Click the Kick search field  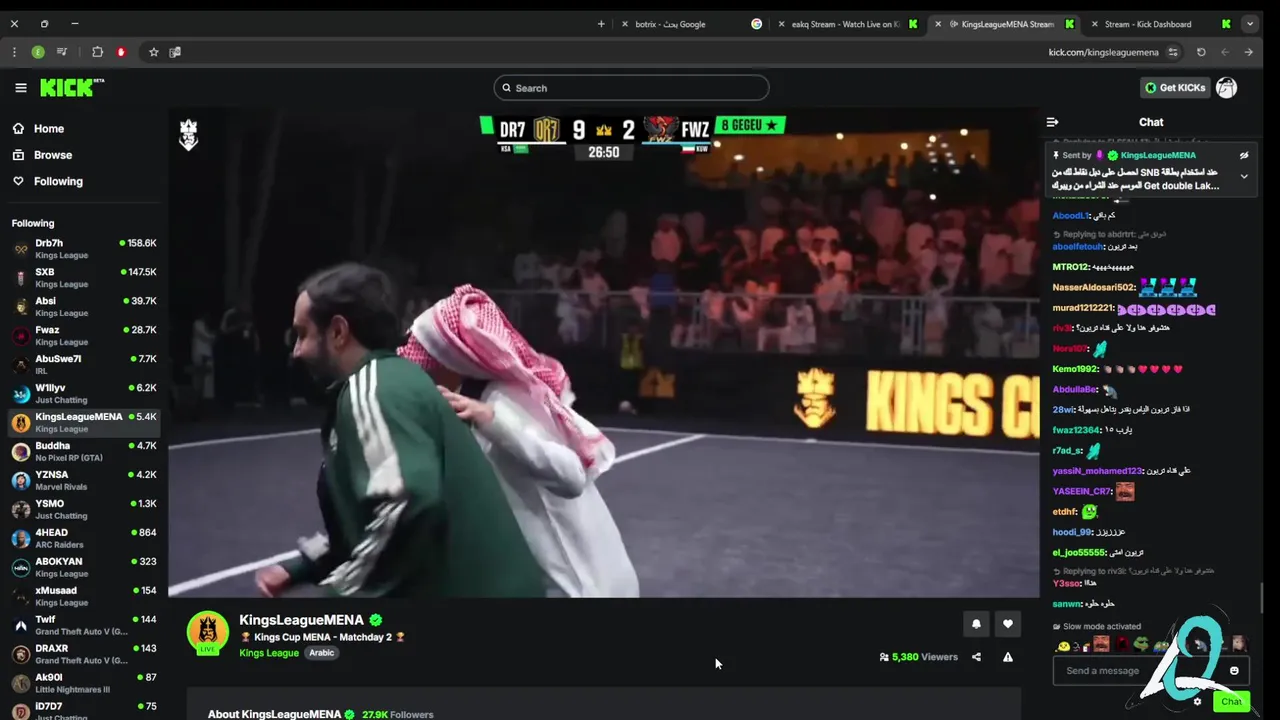[x=631, y=88]
